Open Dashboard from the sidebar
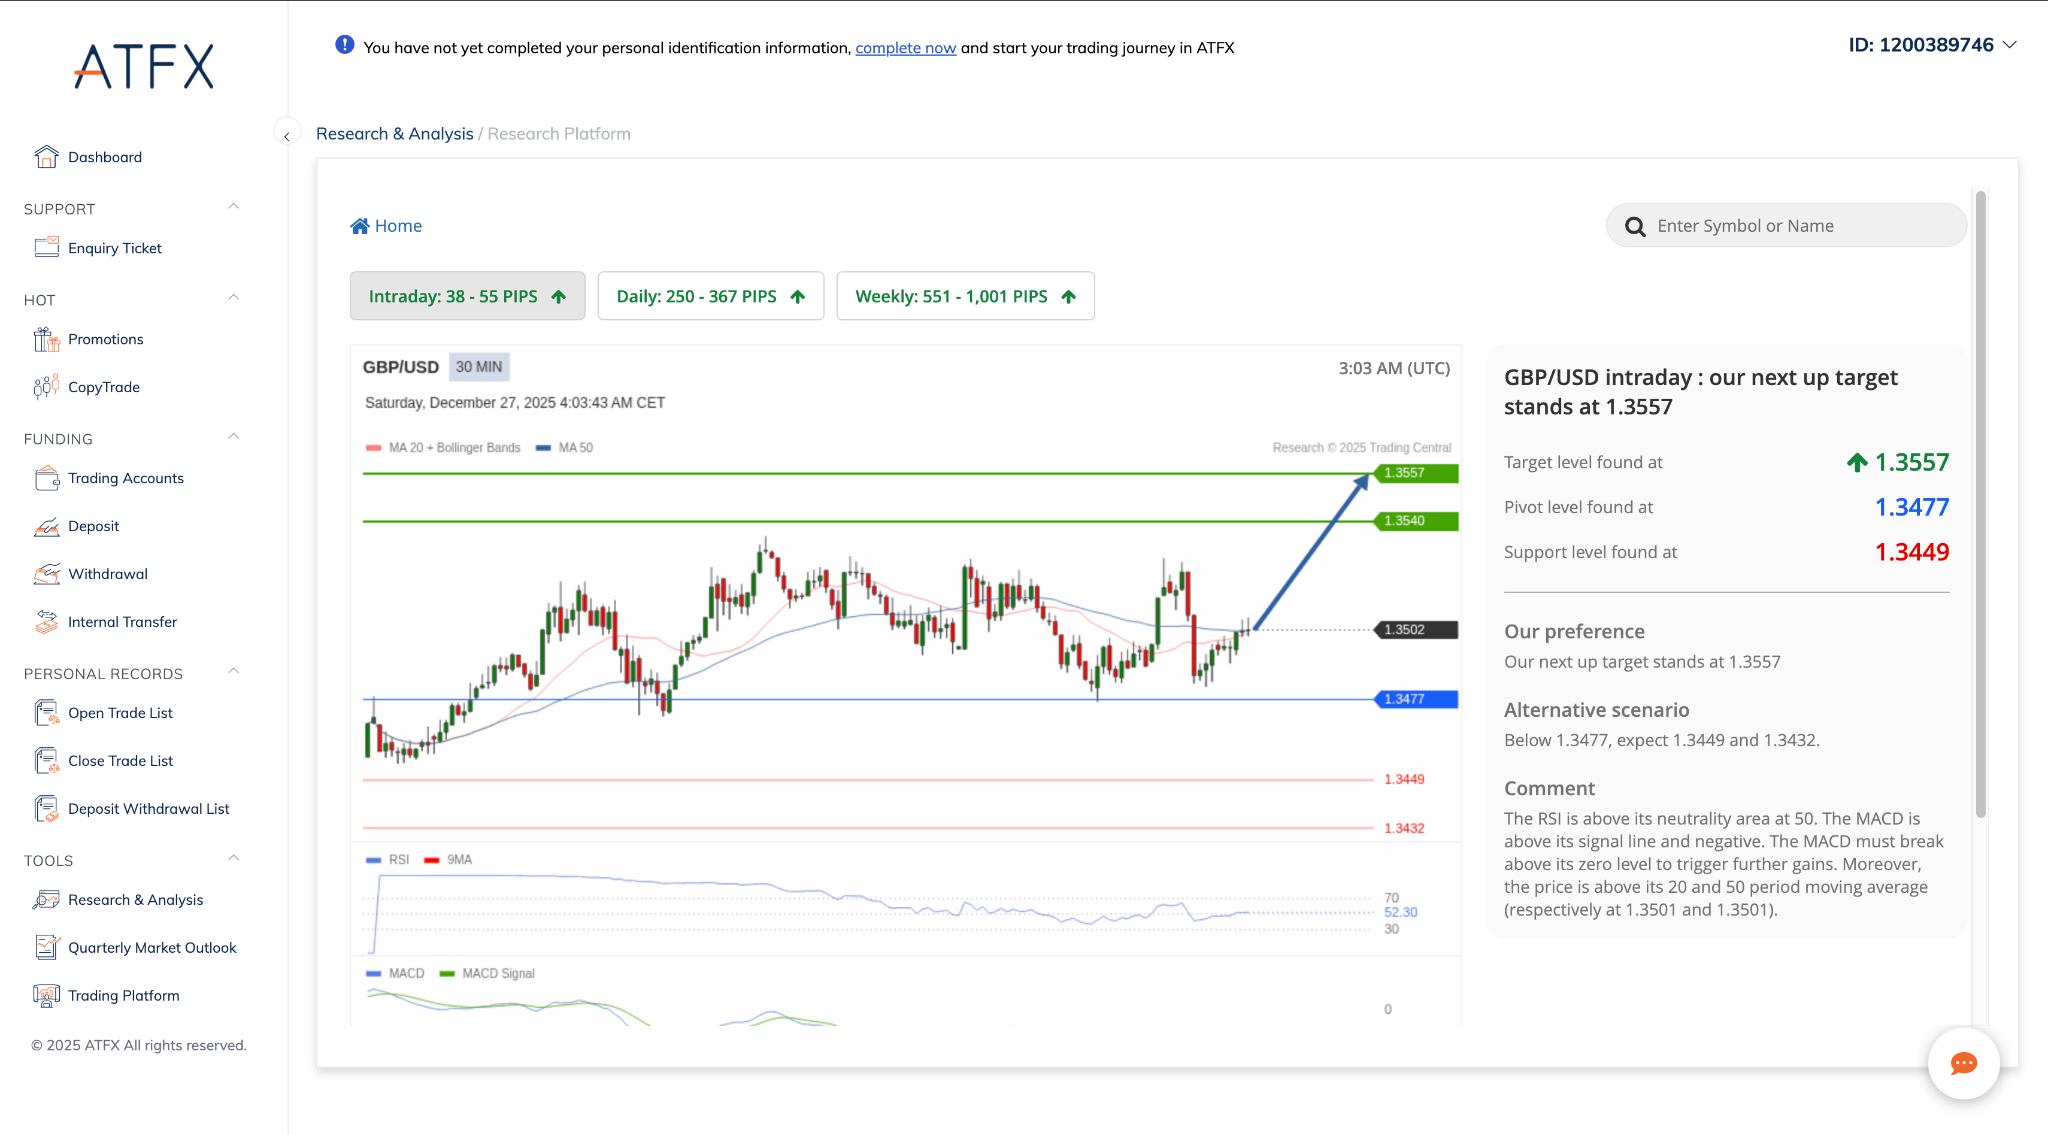The width and height of the screenshot is (2048, 1135). click(105, 157)
